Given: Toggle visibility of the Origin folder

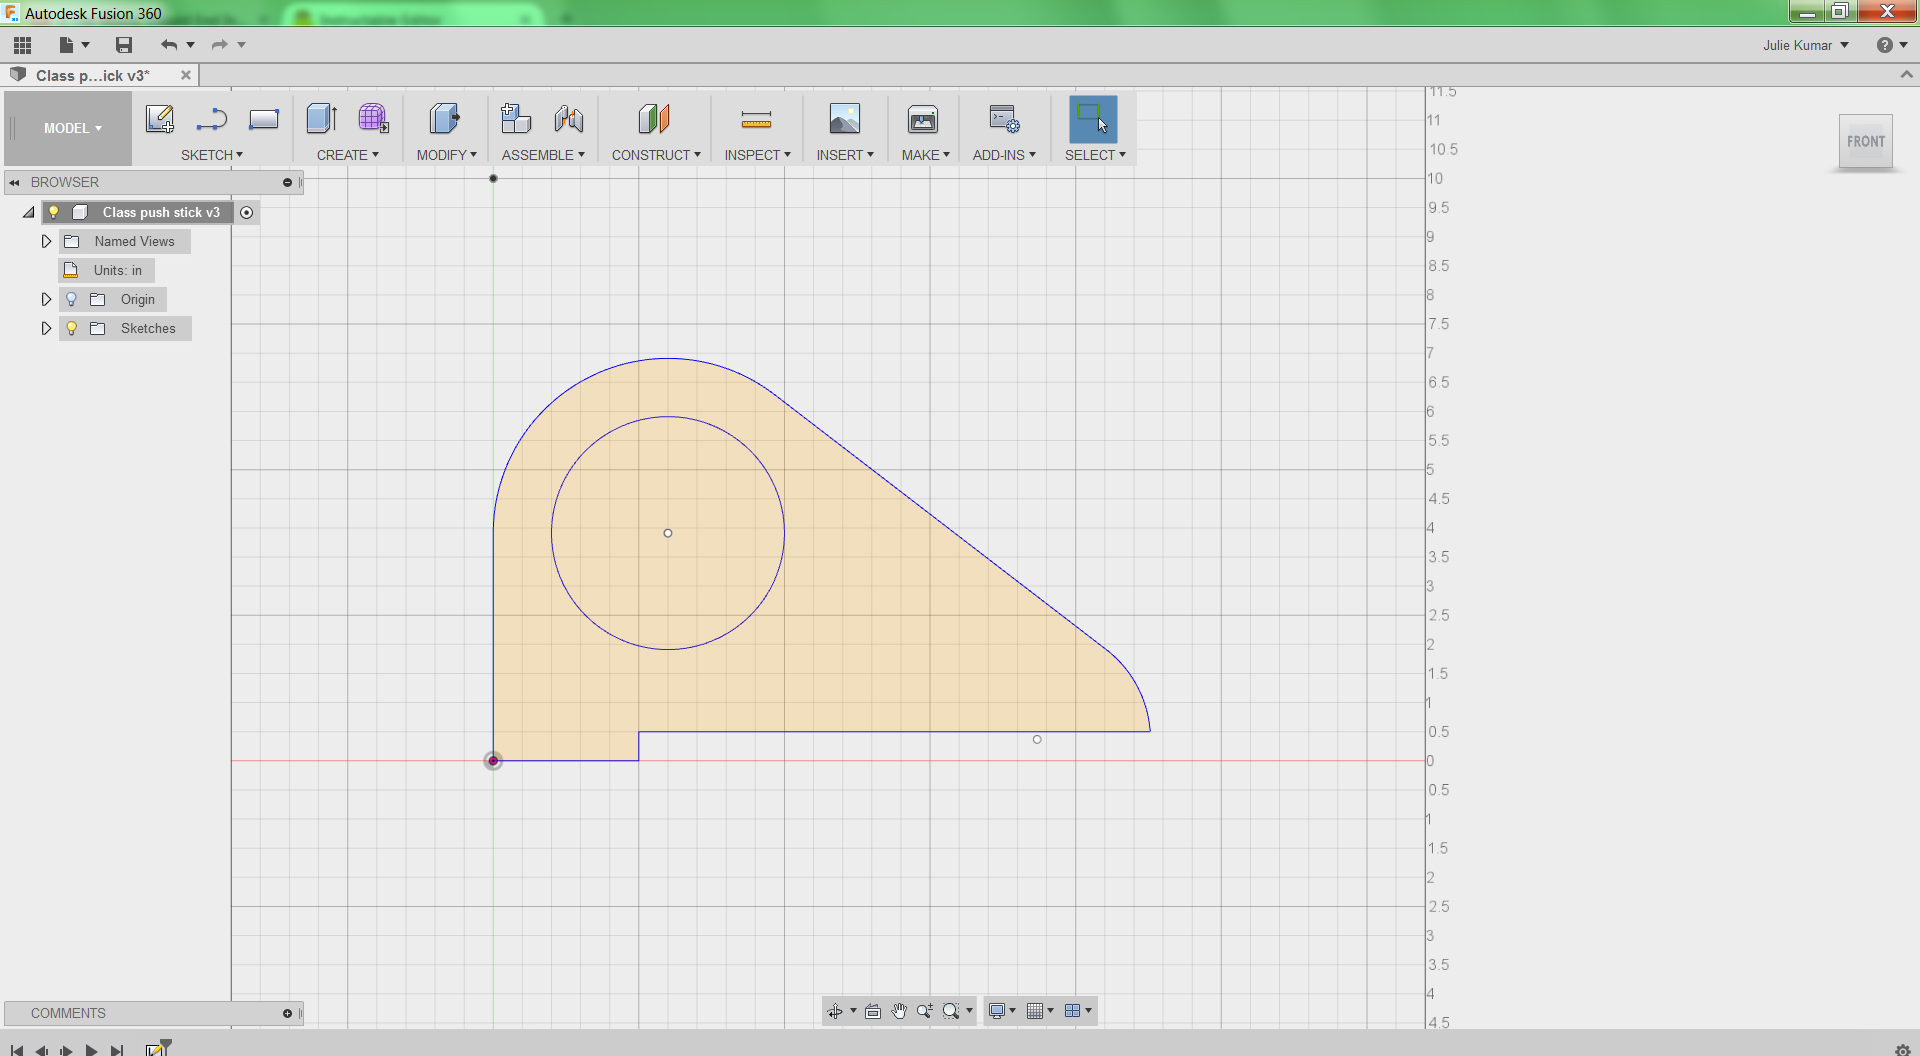Looking at the screenshot, I should click(70, 299).
